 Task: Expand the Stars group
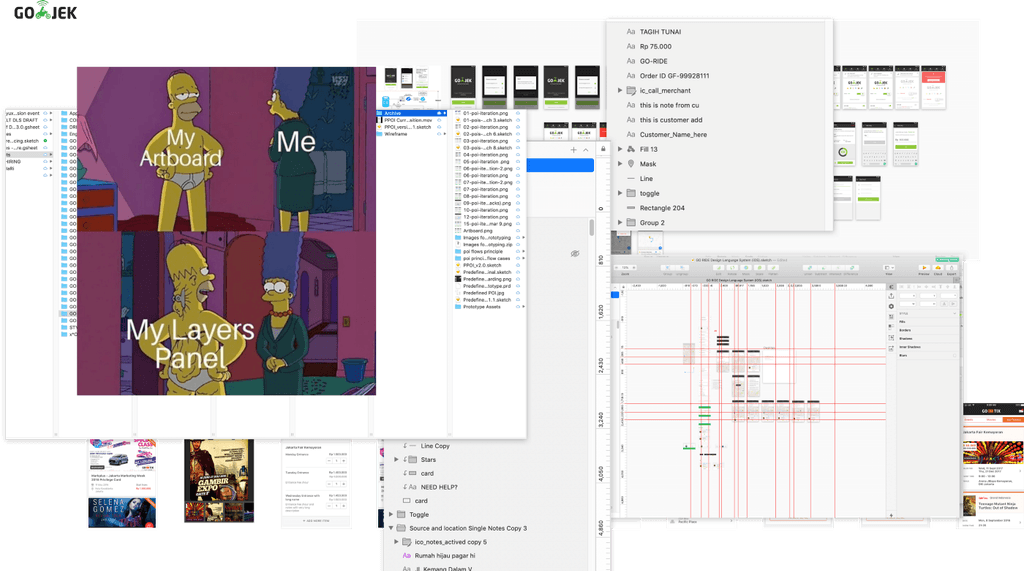point(396,460)
